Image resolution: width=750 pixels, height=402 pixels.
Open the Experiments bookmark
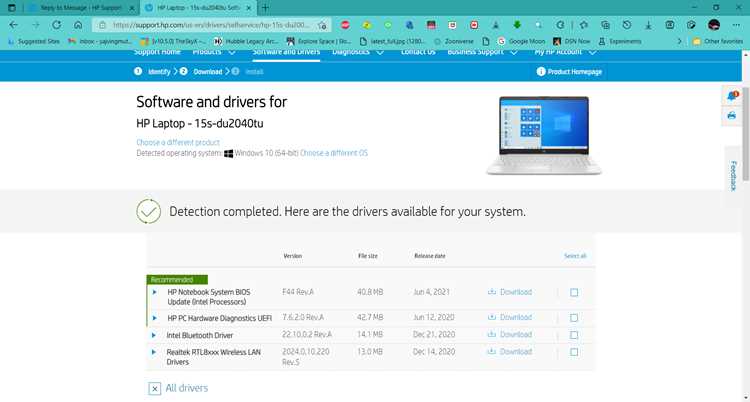[x=620, y=42]
